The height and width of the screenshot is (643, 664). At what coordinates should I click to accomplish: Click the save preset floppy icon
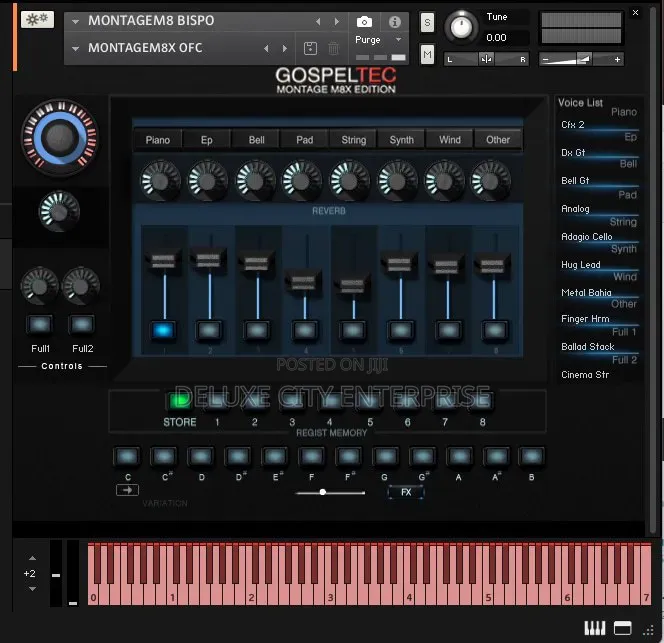[x=310, y=48]
